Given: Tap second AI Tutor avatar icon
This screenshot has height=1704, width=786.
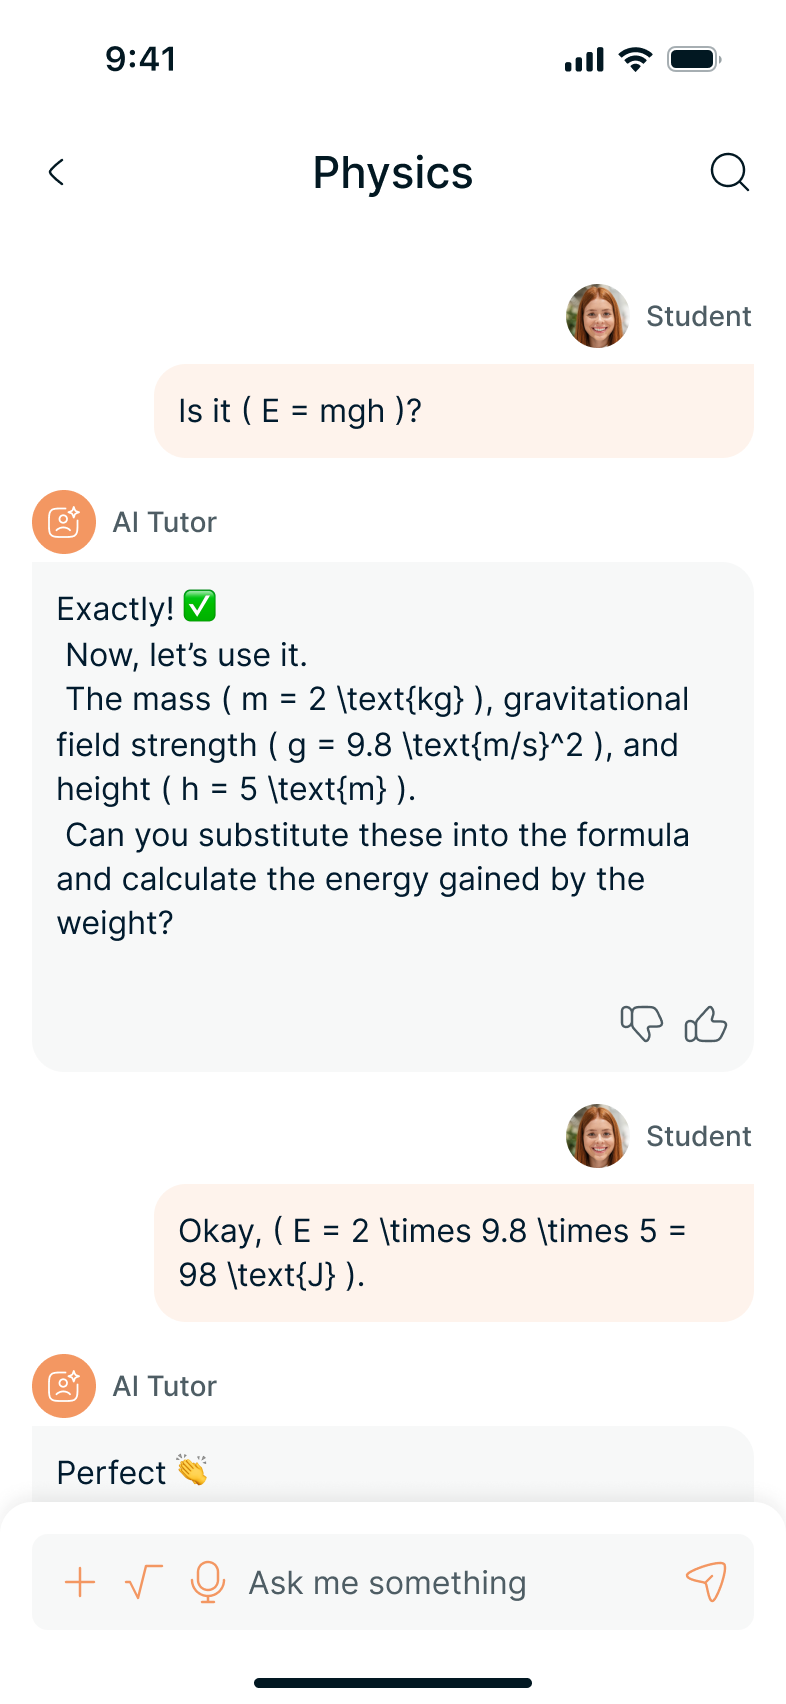Looking at the screenshot, I should tap(64, 1386).
